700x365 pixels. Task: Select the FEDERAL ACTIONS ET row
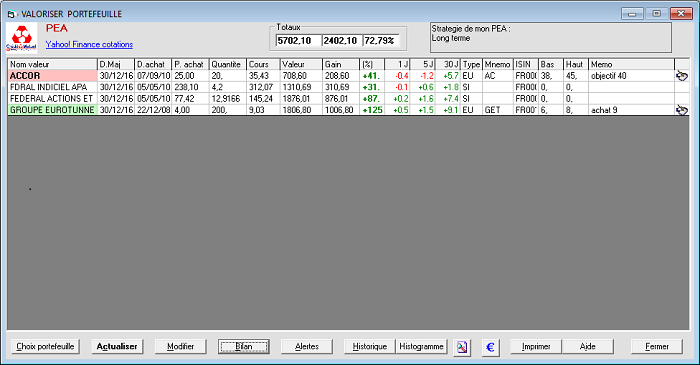[348, 99]
